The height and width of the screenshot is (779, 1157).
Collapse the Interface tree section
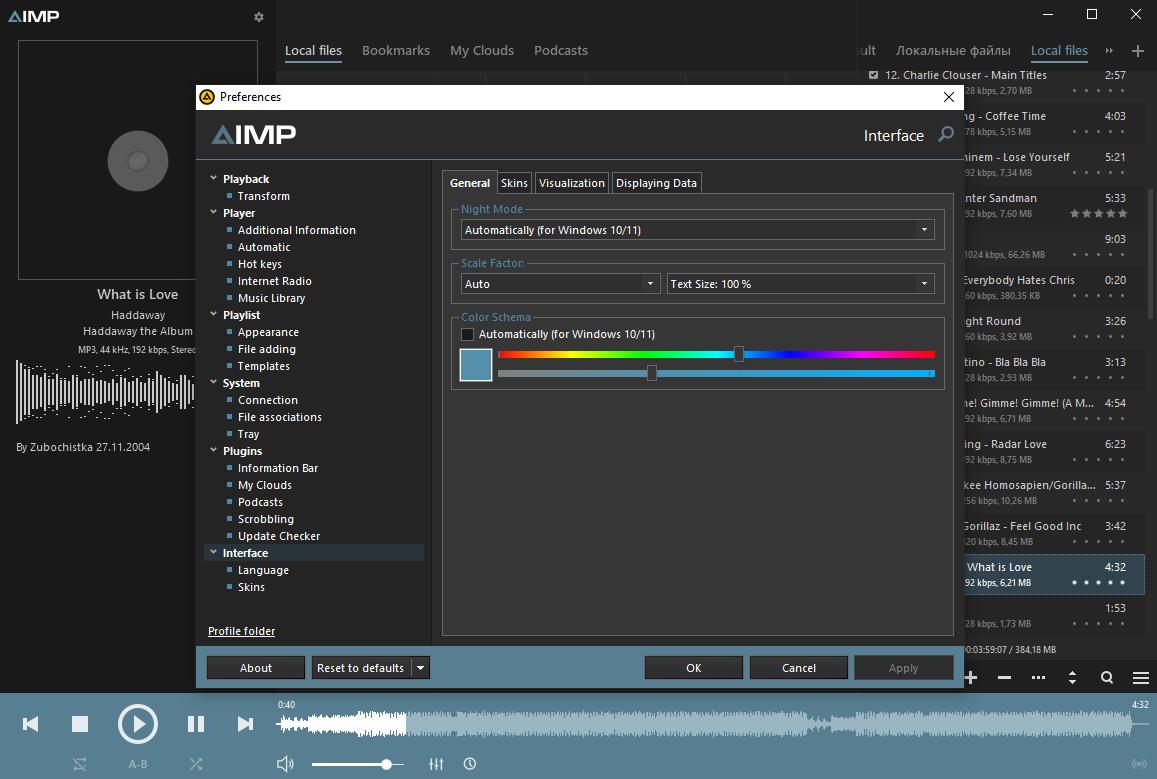(213, 553)
